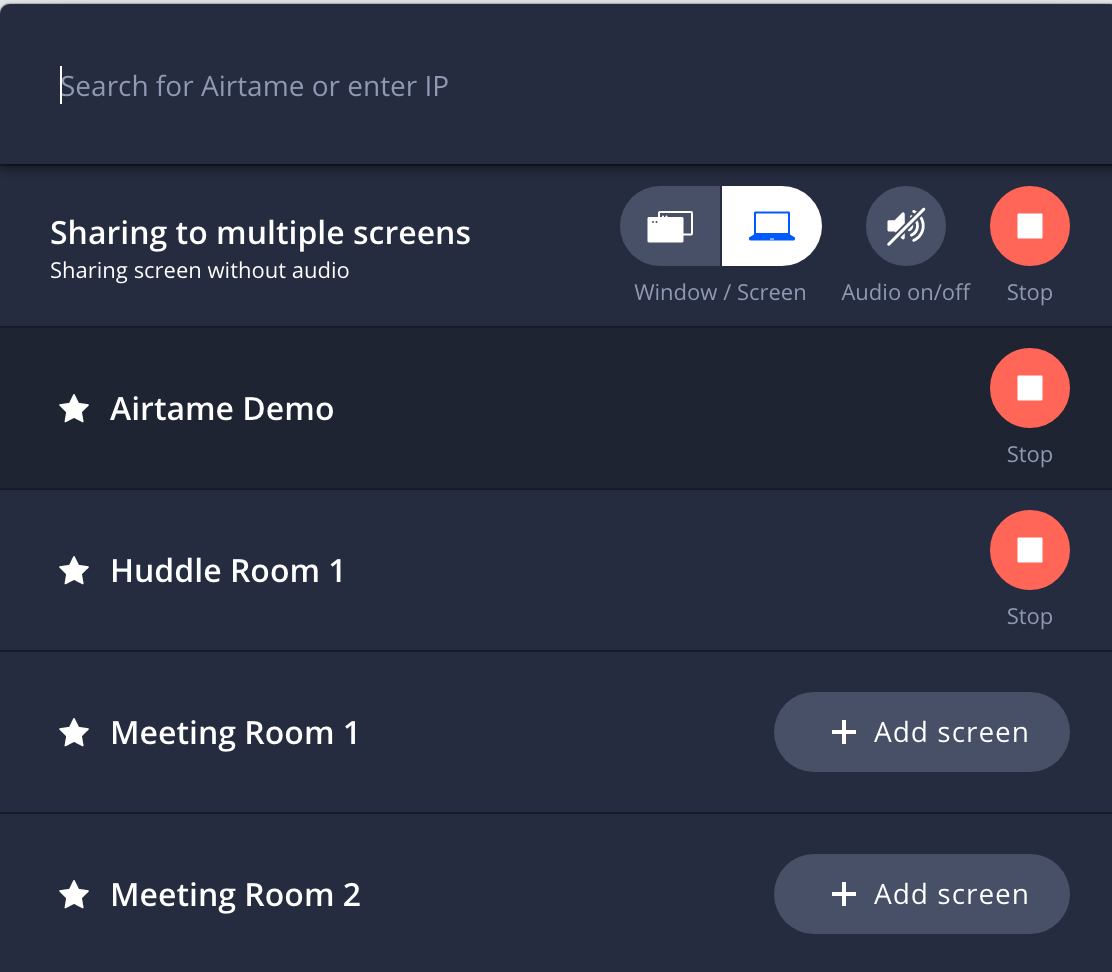Click the plus icon on Meeting Room 1
This screenshot has height=972, width=1112.
(x=845, y=732)
